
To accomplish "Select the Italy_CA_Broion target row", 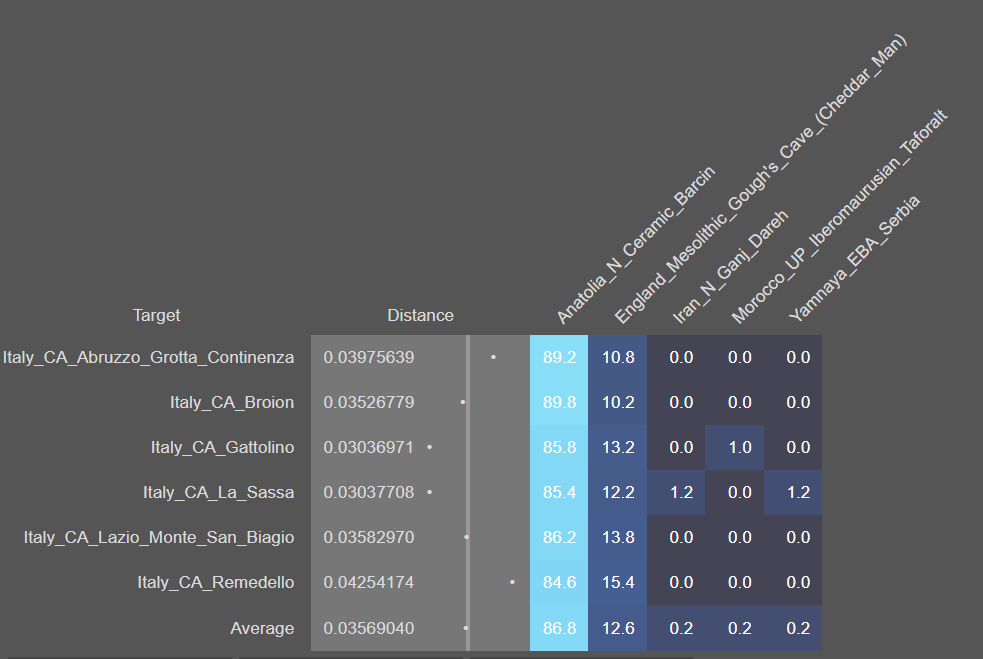I will point(232,402).
